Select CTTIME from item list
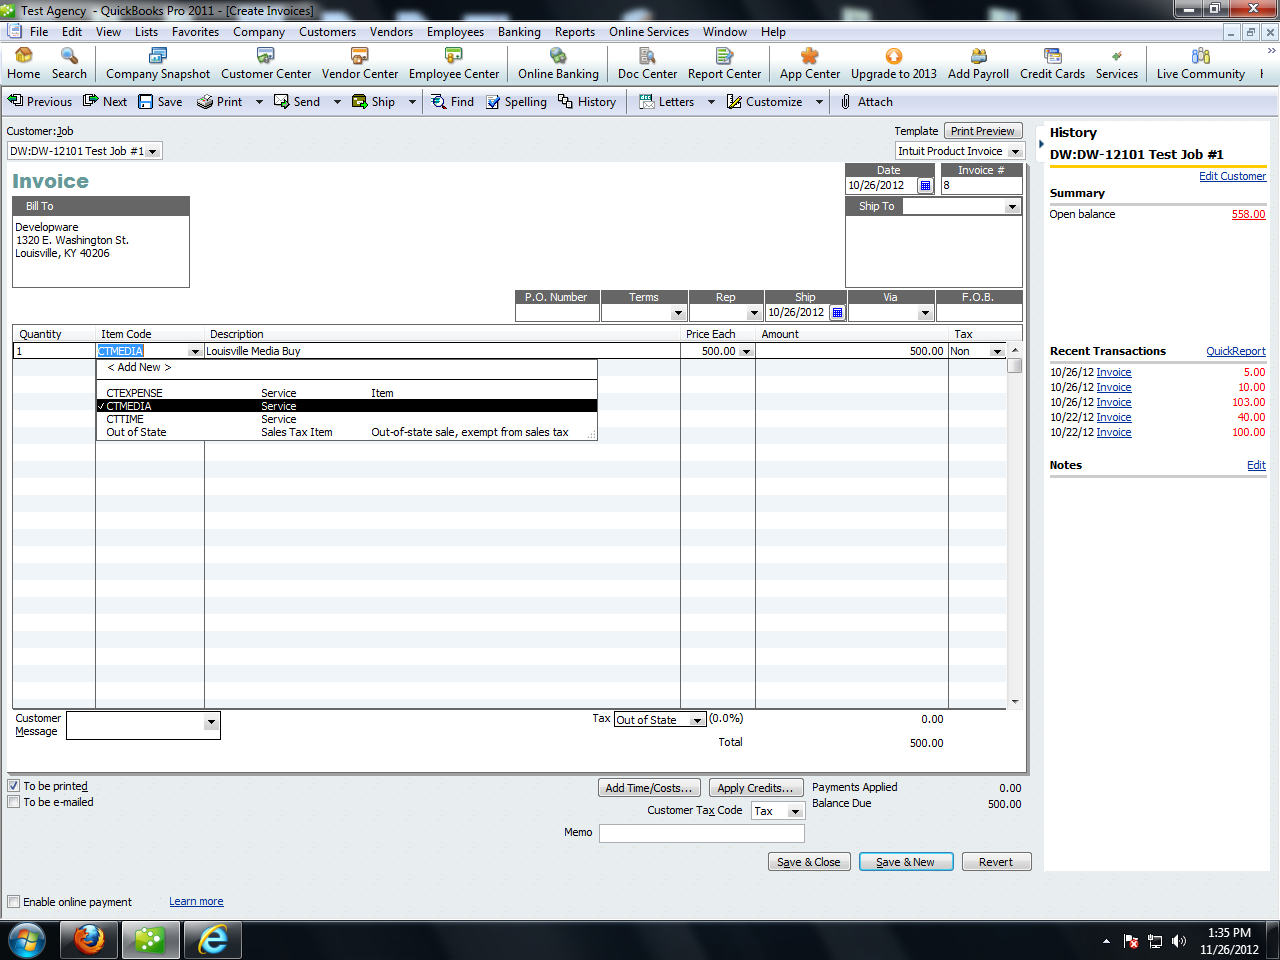Image resolution: width=1280 pixels, height=960 pixels. (x=347, y=419)
